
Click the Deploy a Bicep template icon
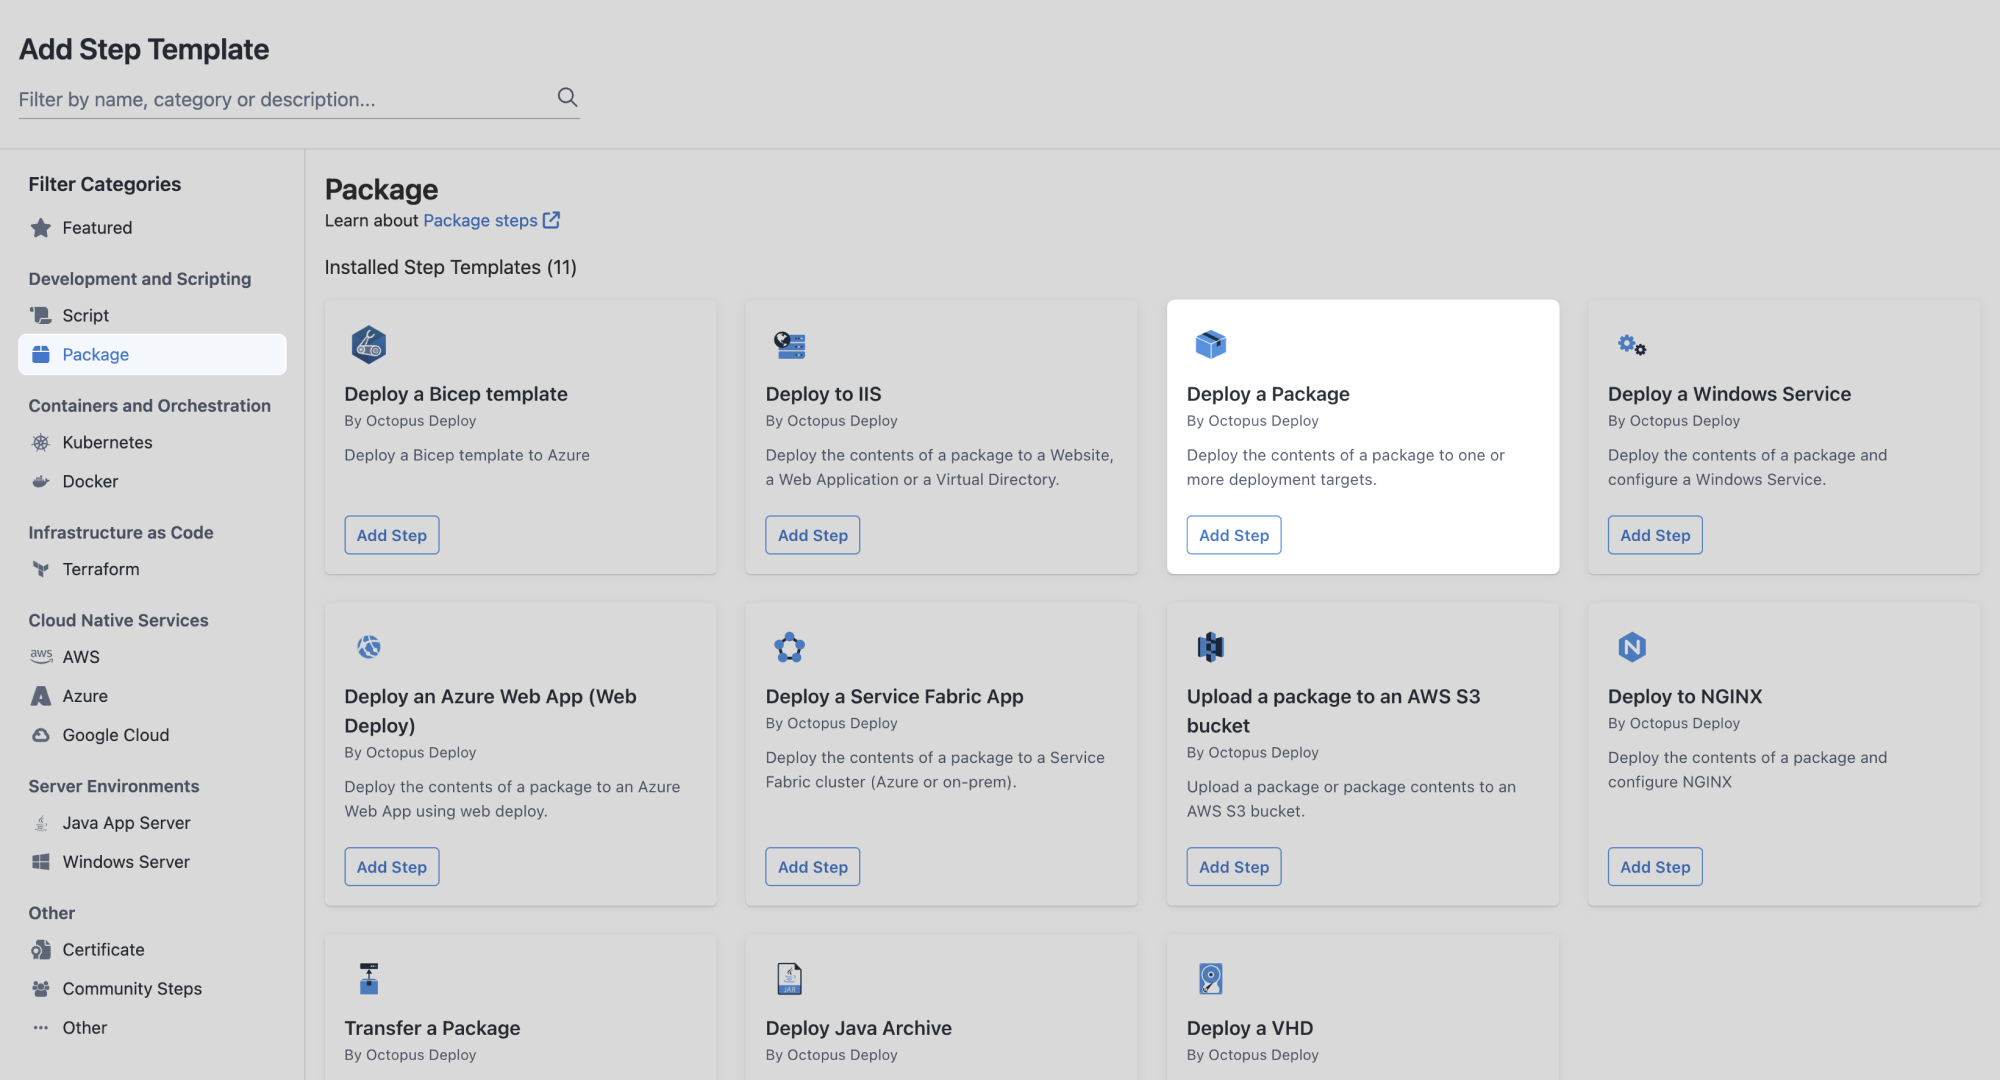[x=369, y=344]
